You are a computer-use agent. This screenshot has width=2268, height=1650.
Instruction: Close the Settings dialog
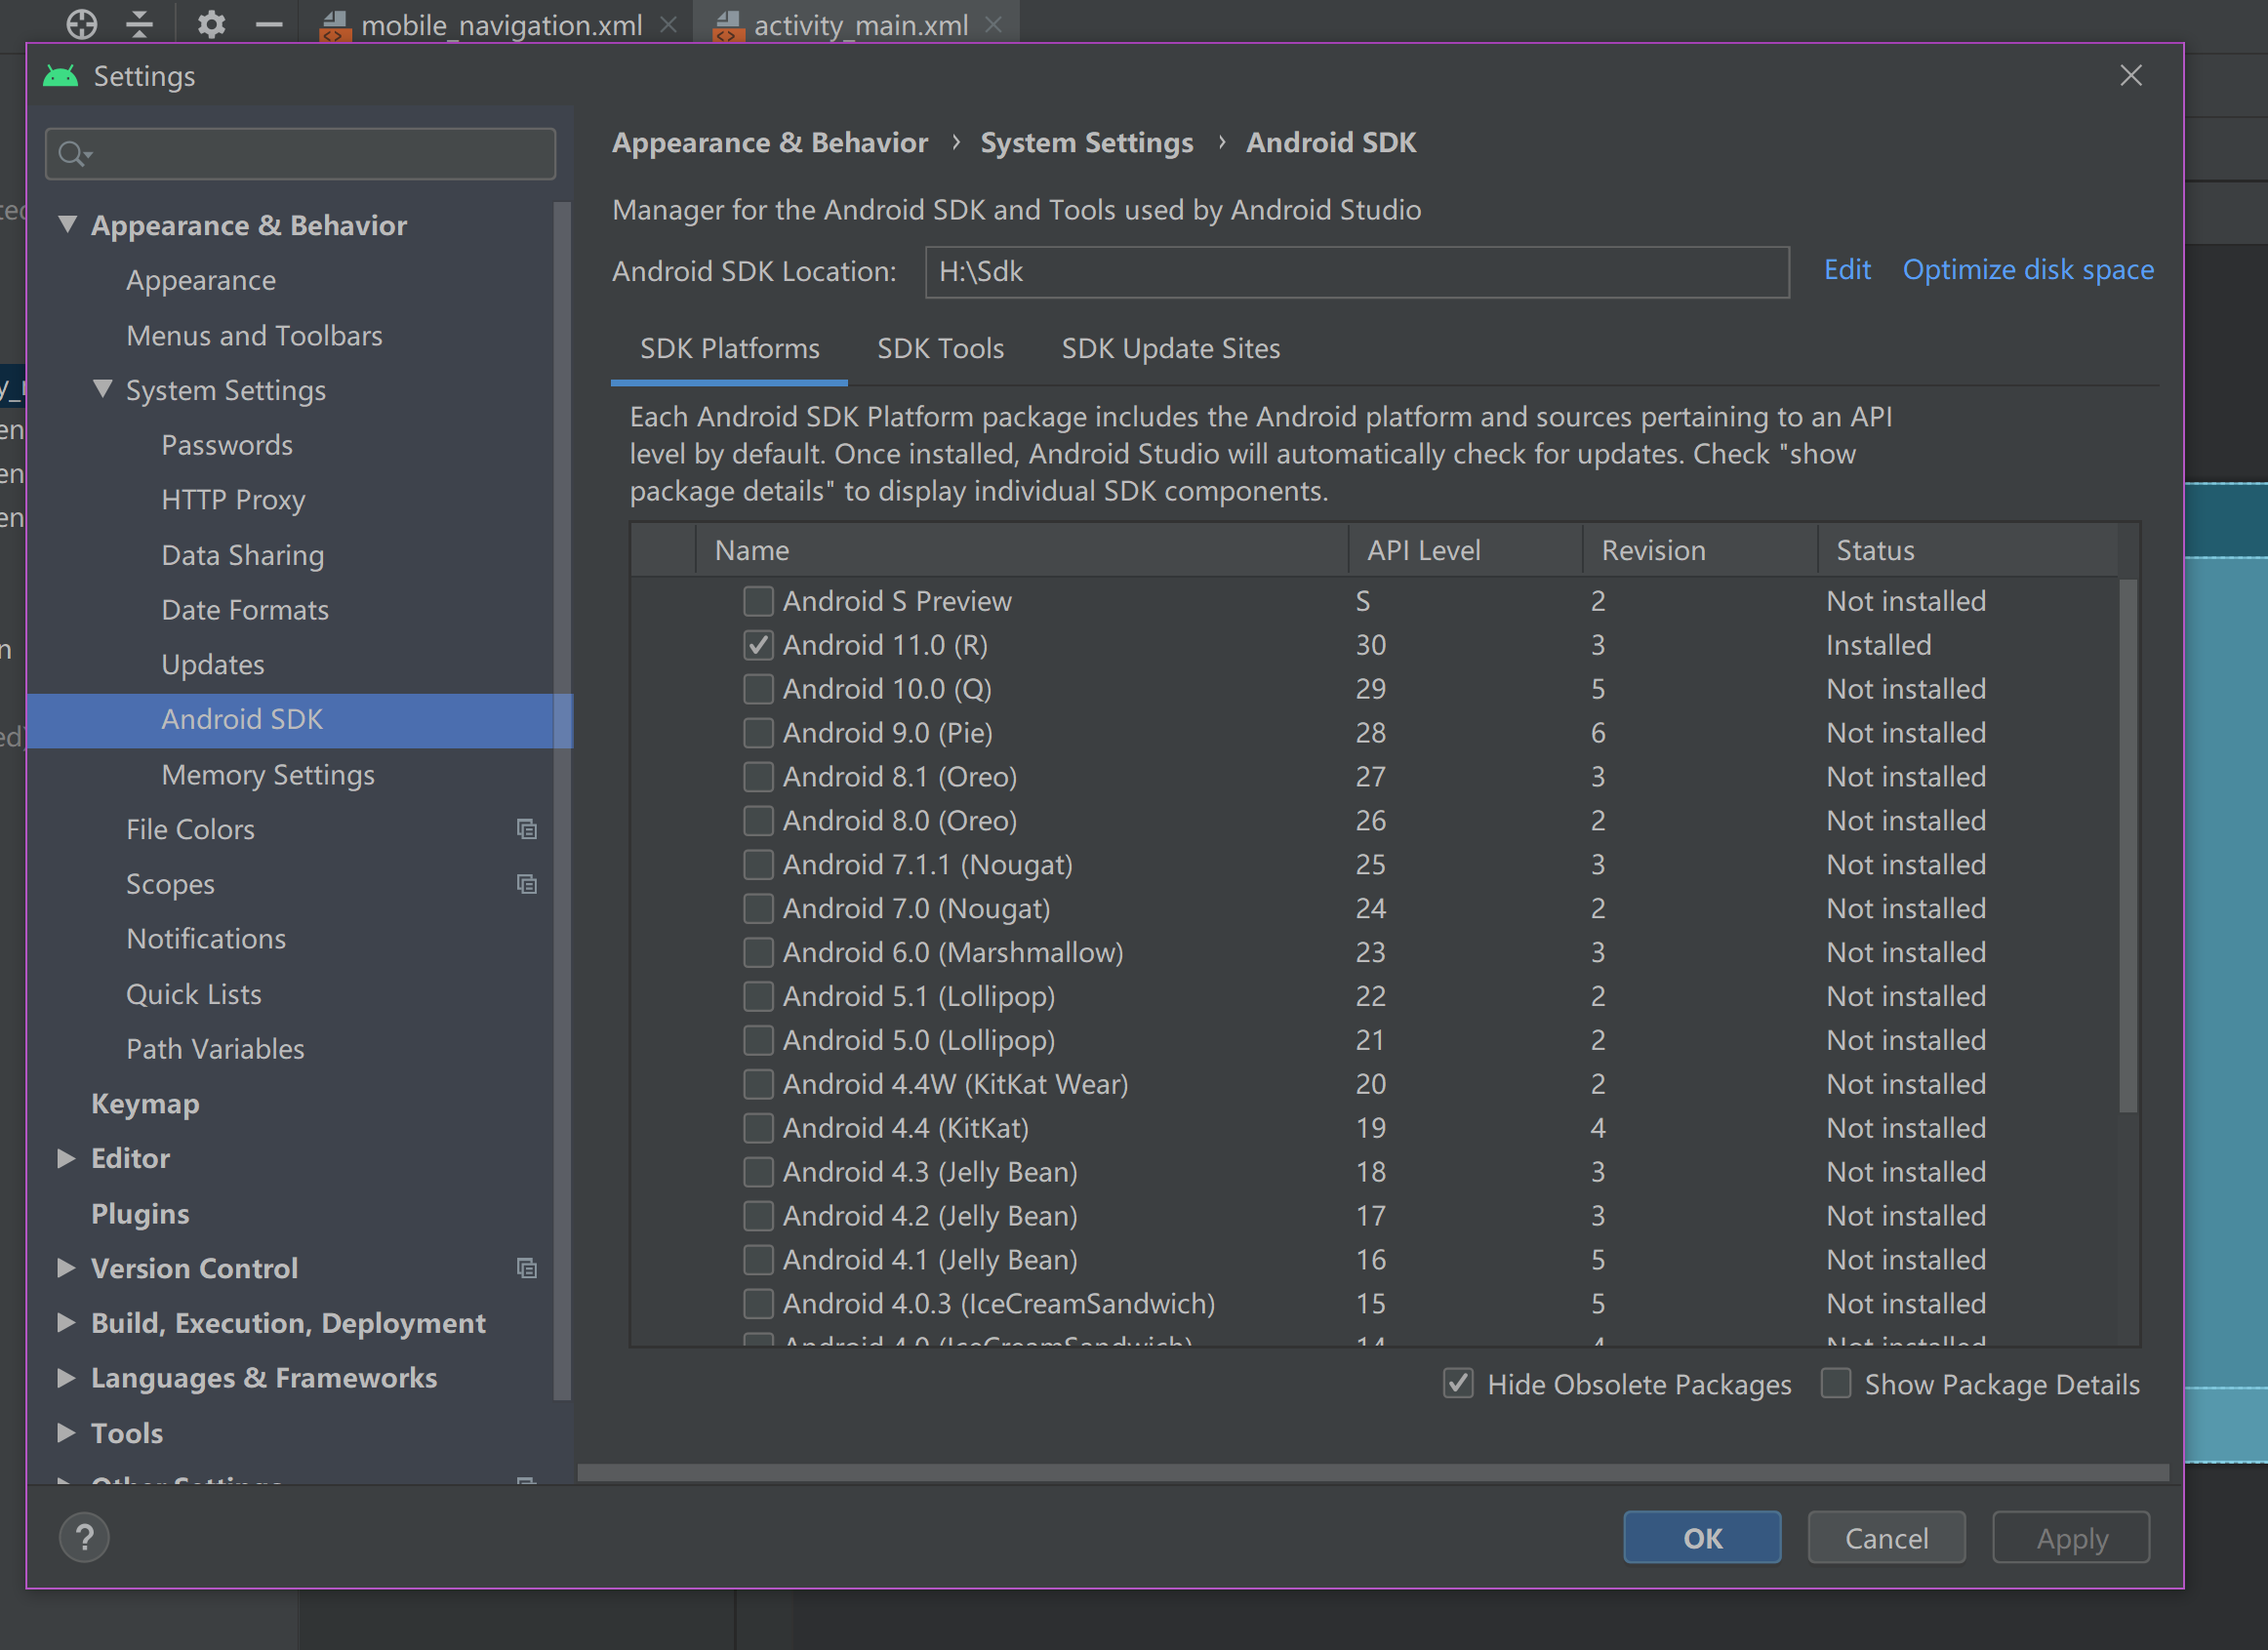[2131, 76]
